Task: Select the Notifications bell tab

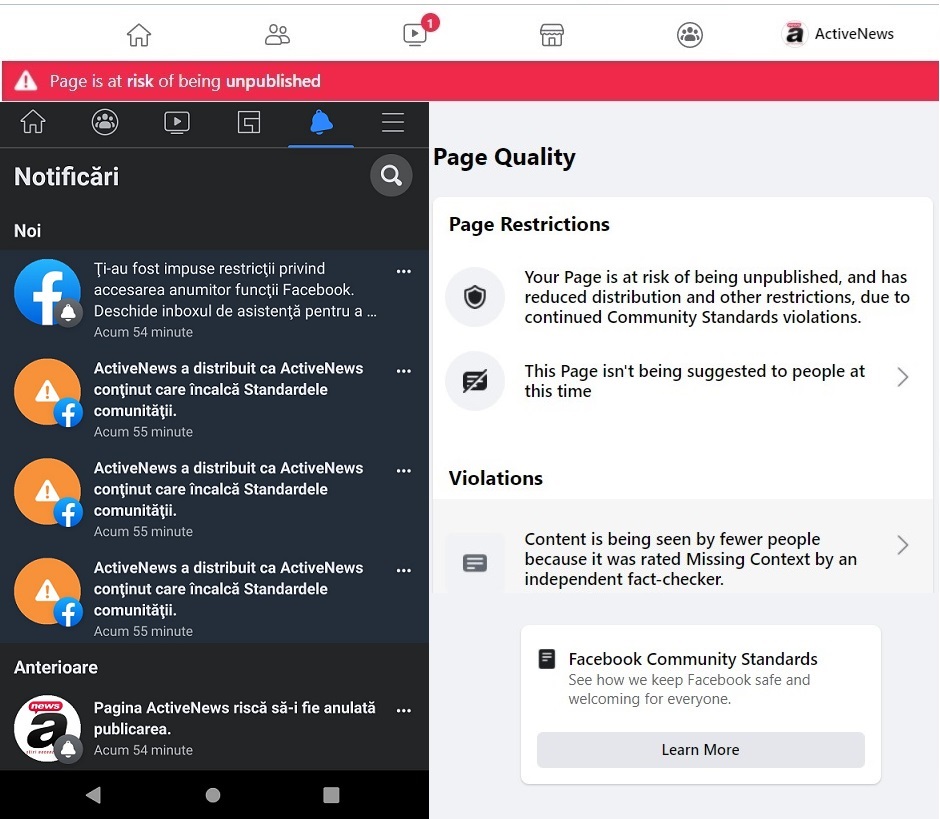Action: [321, 123]
